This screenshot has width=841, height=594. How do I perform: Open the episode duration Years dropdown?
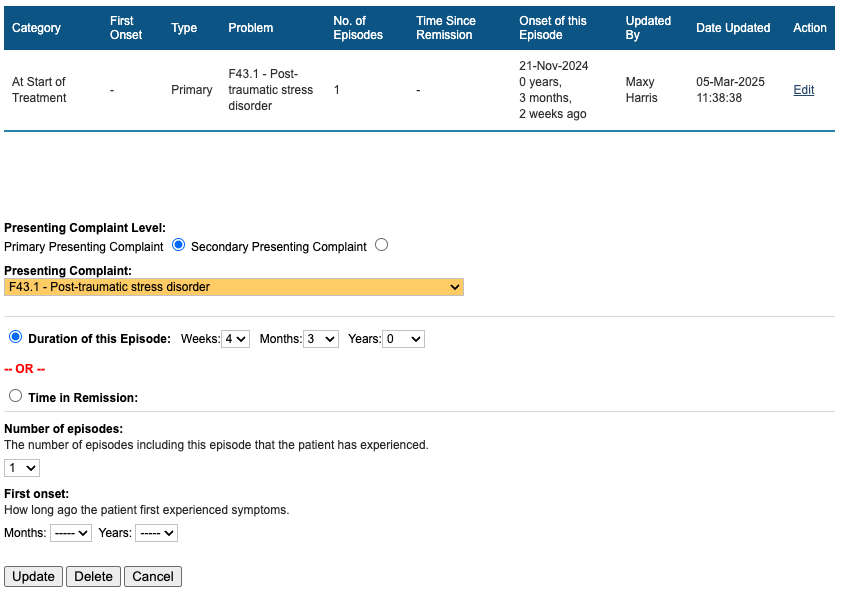tap(403, 339)
